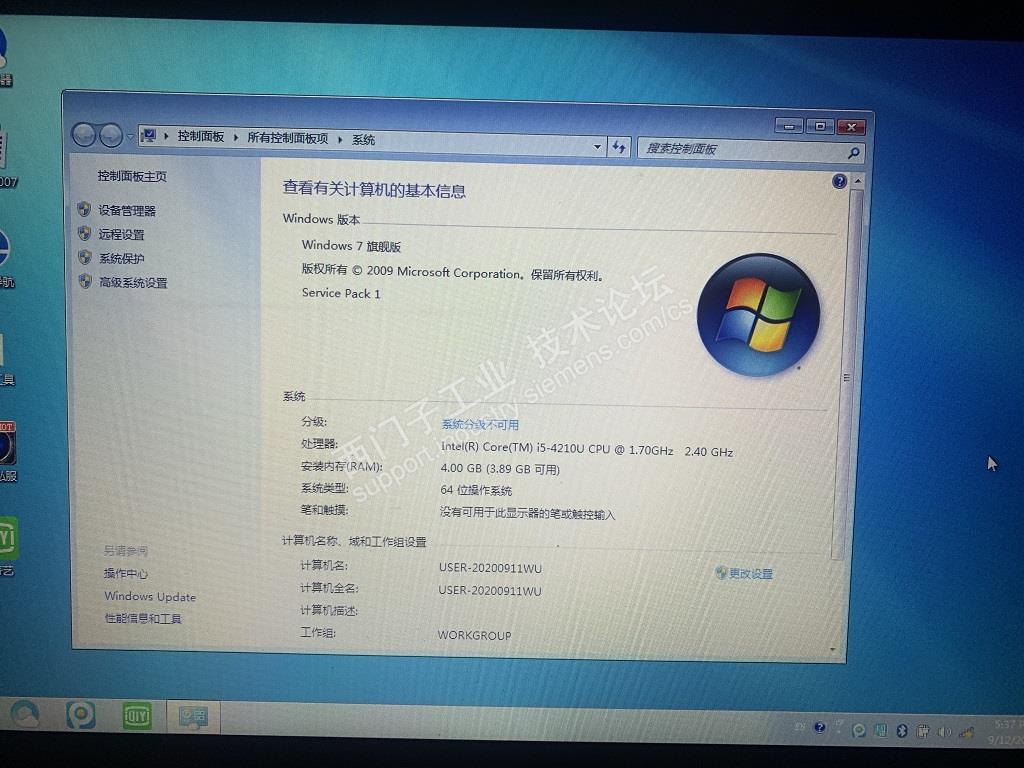
Task: Click Windows 7 旗舰版 edition text
Action: 351,246
